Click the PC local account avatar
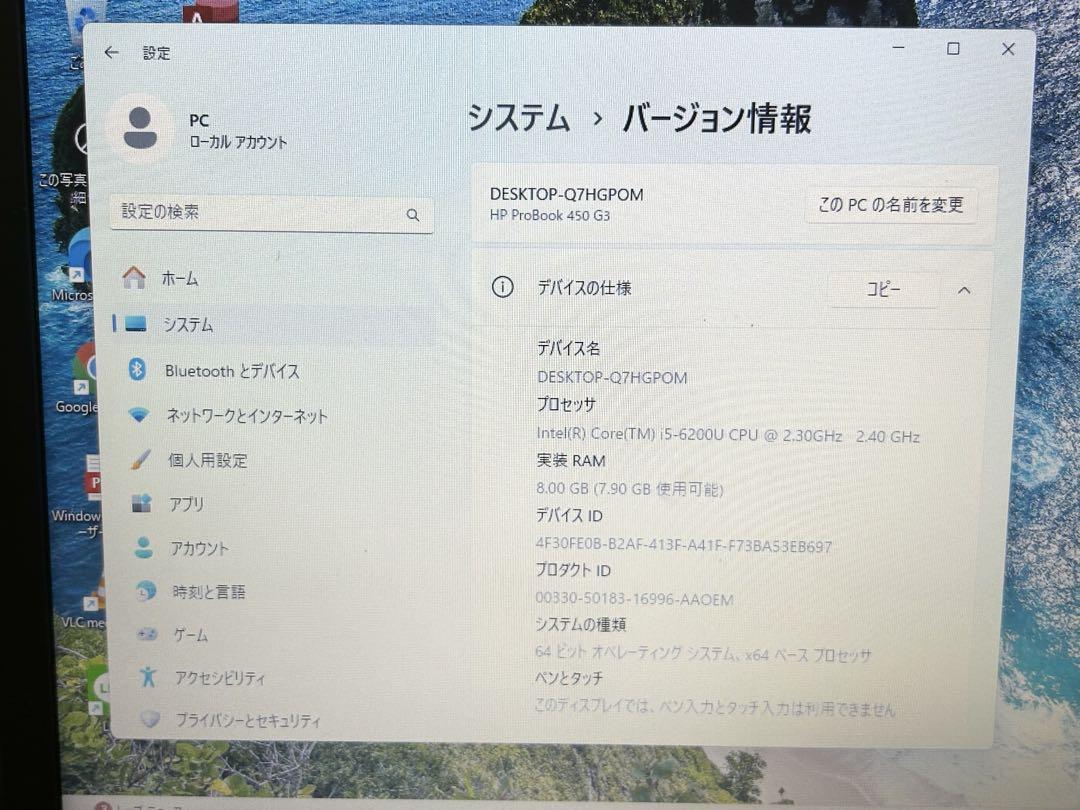Viewport: 1080px width, 810px height. pyautogui.click(x=141, y=129)
